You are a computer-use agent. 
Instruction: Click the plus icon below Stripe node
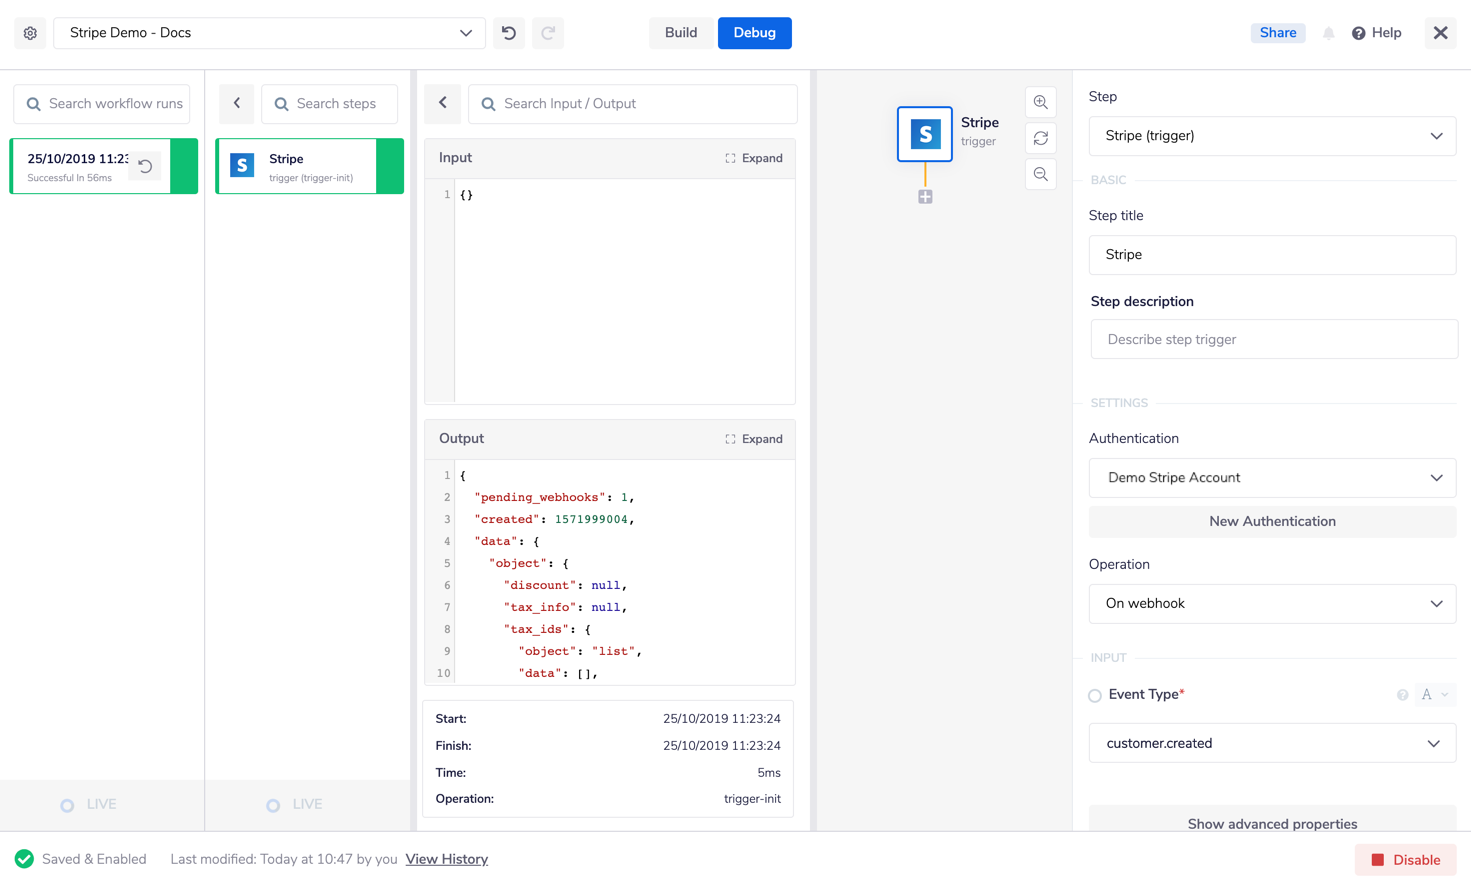[925, 197]
